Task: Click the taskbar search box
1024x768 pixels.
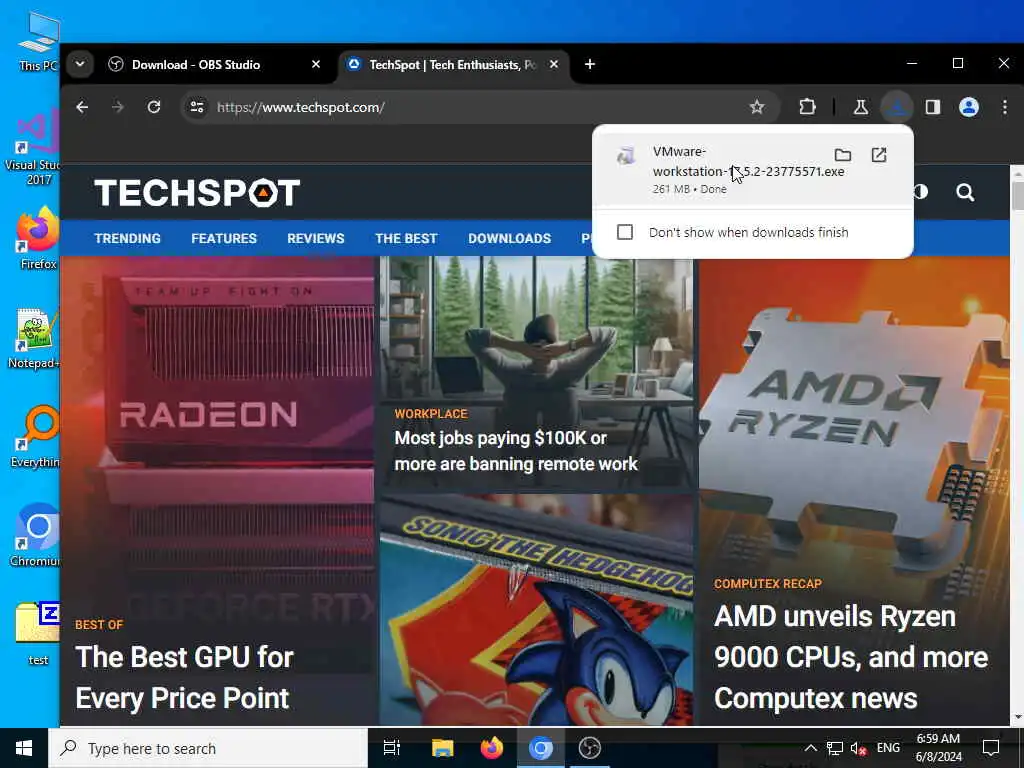Action: [x=208, y=748]
